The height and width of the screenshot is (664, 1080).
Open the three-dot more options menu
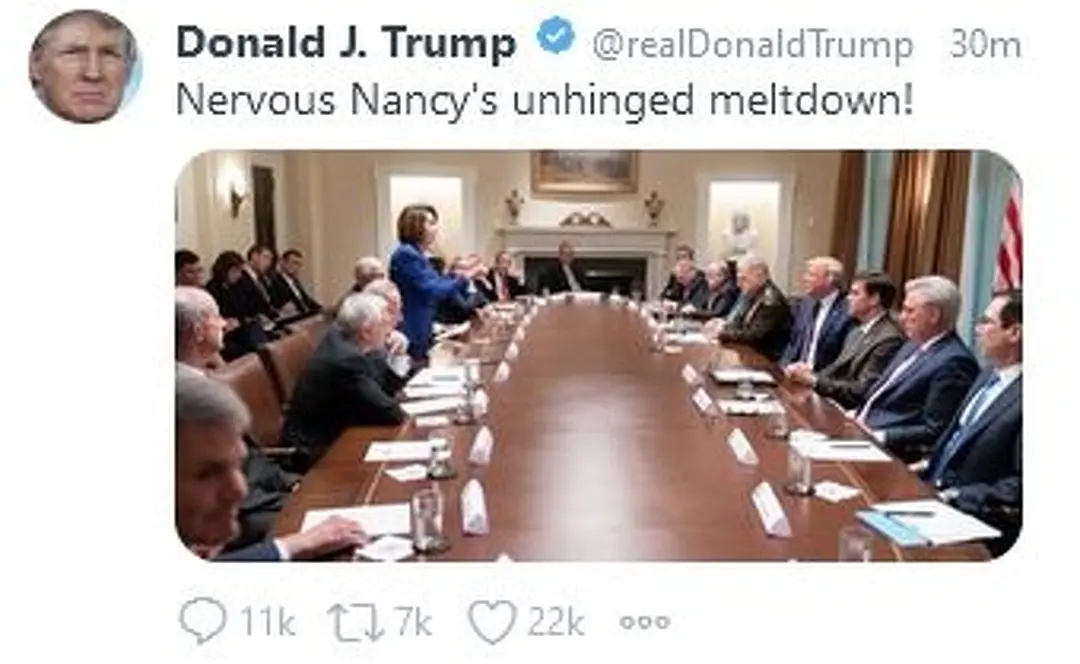point(645,622)
